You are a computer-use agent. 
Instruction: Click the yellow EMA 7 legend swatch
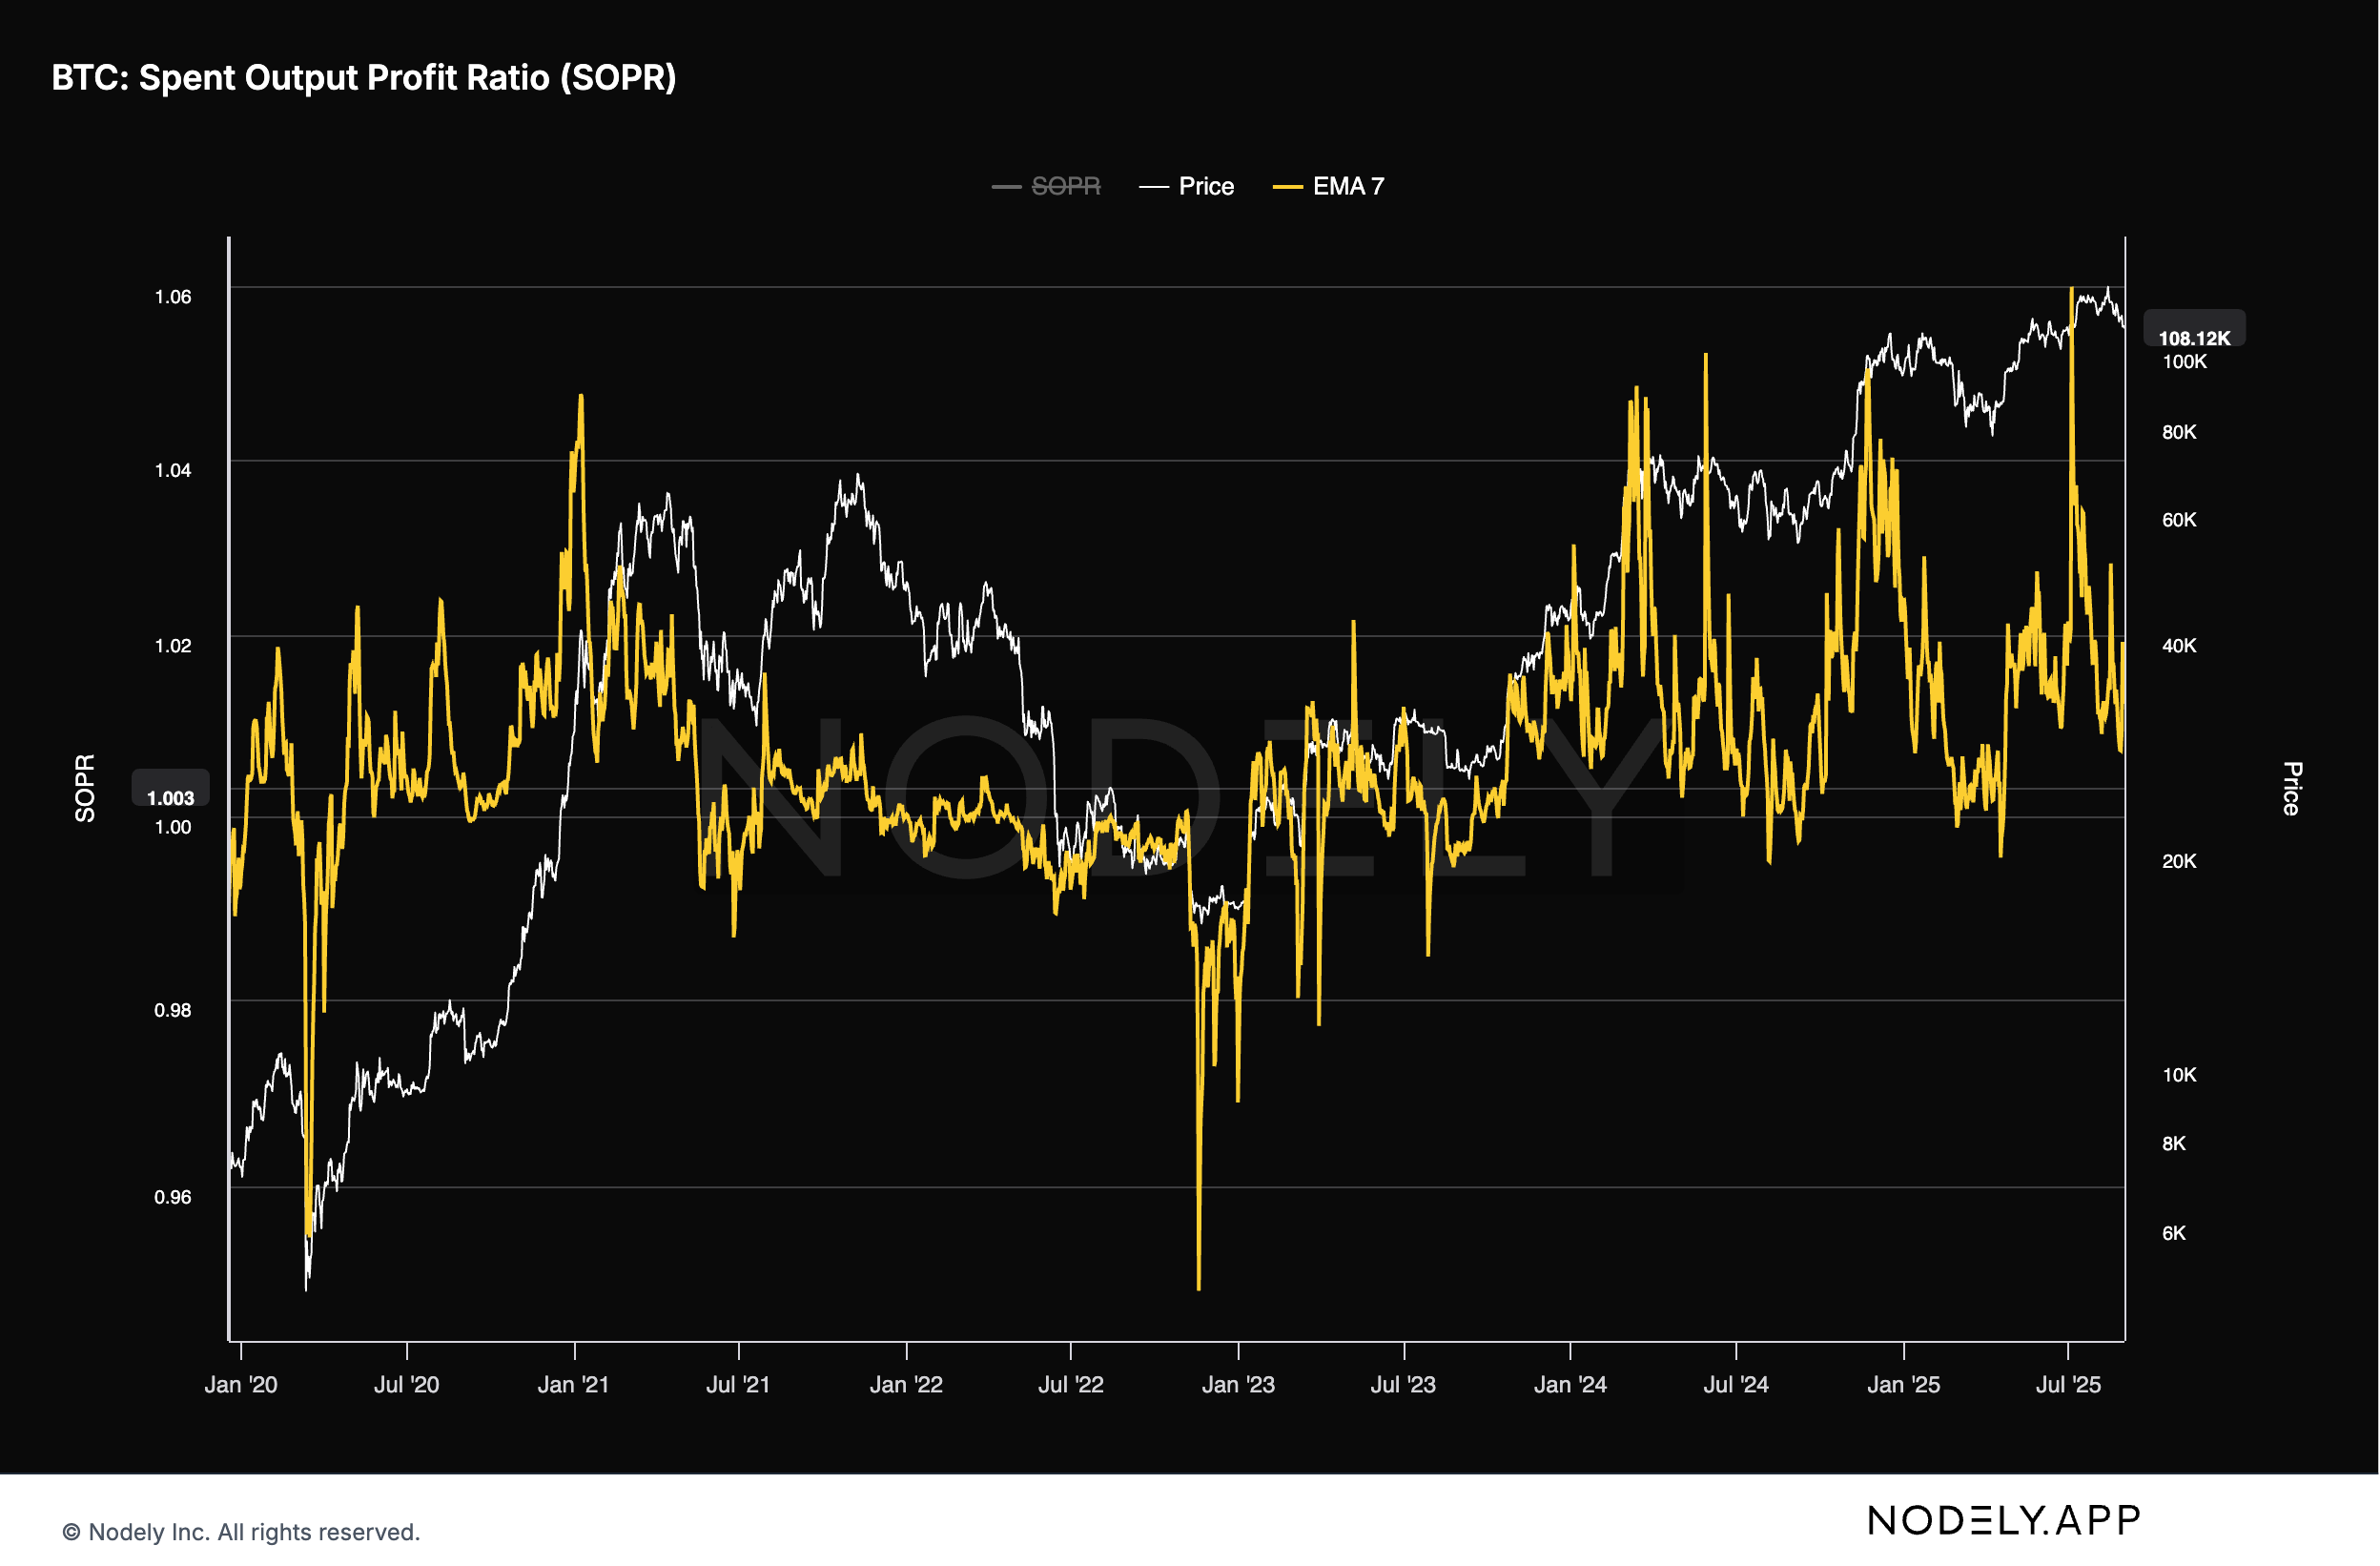(x=1287, y=187)
